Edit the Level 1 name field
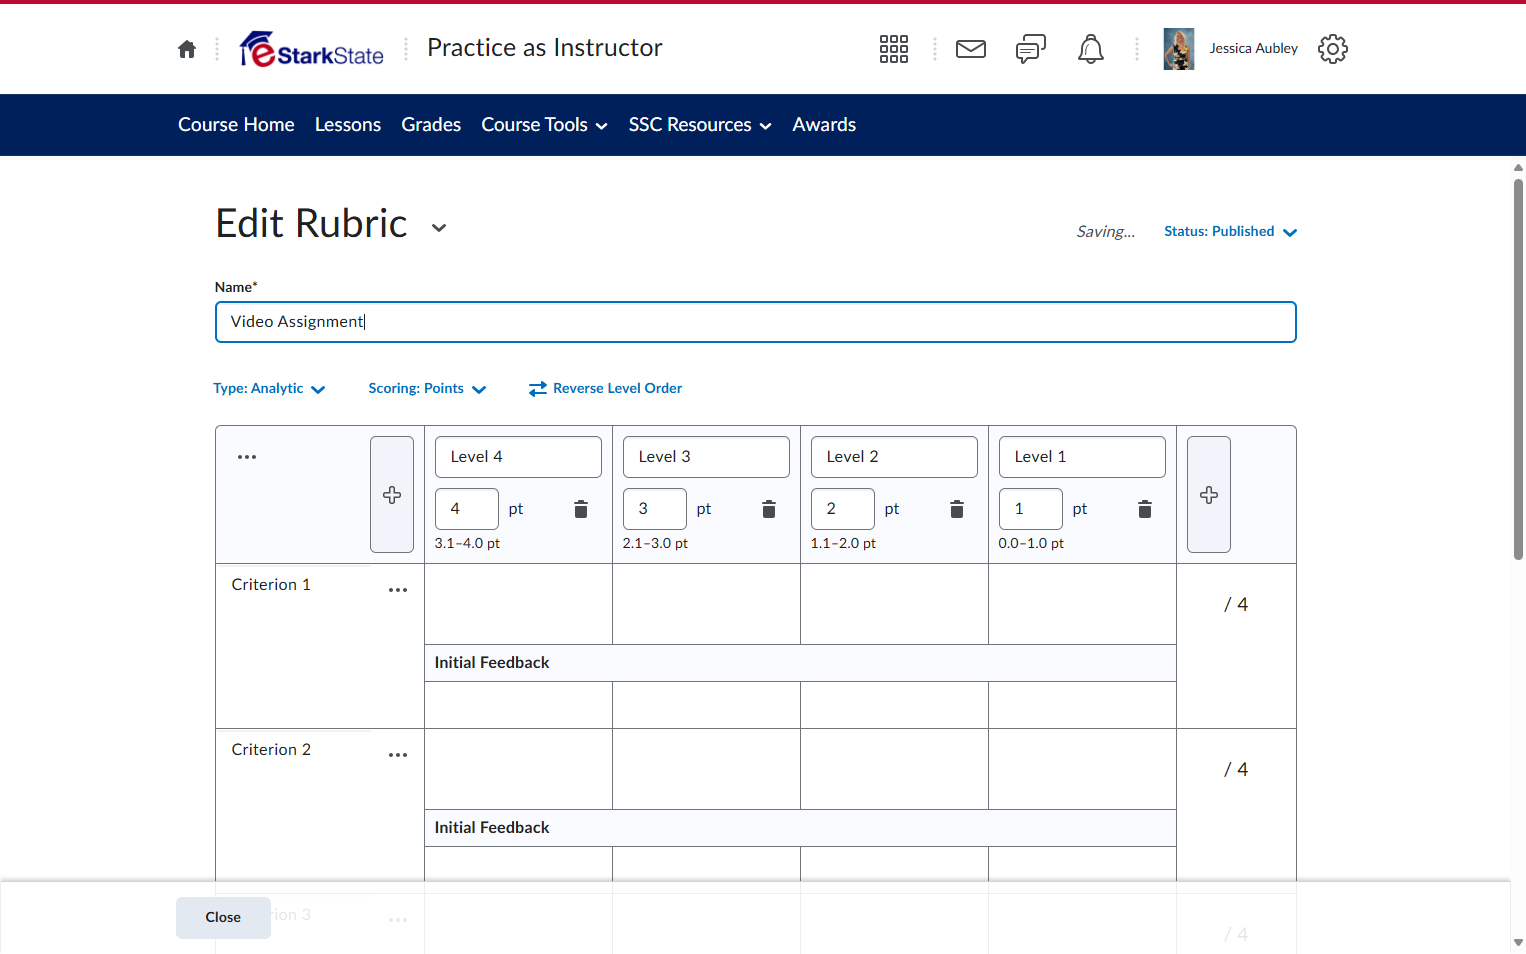Viewport: 1526px width, 954px height. point(1082,457)
